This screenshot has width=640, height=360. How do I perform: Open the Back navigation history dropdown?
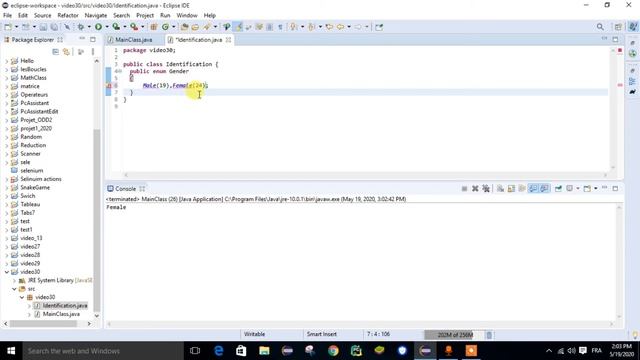[349, 27]
